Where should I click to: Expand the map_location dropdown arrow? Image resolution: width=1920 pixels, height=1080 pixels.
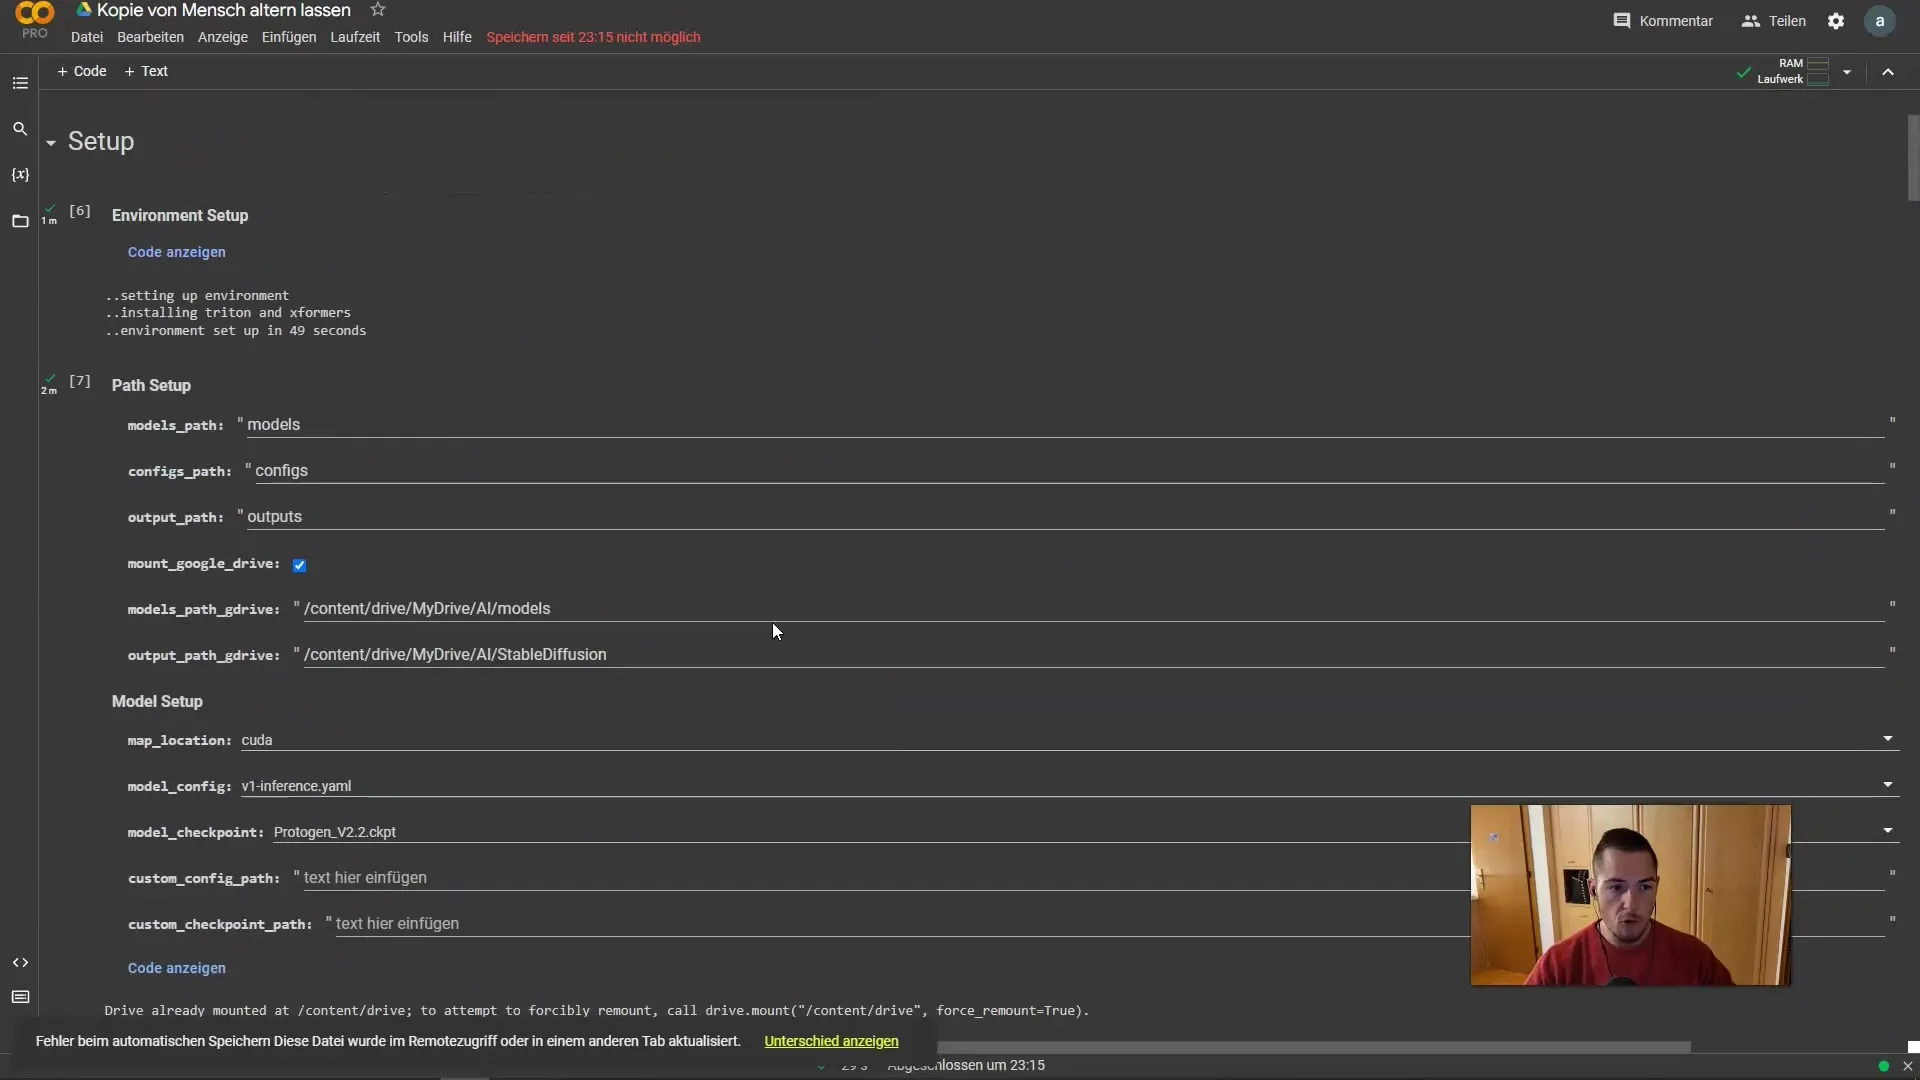click(x=1888, y=738)
